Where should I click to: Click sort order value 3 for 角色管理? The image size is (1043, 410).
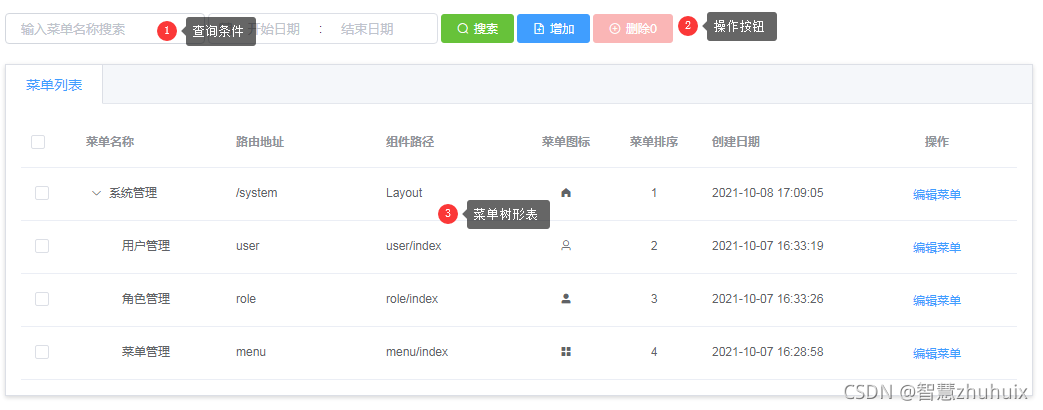654,299
